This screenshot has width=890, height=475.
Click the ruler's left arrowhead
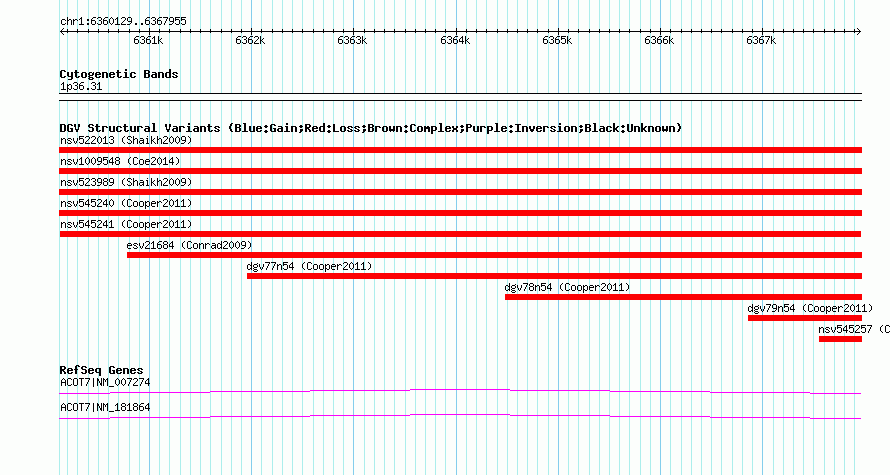(62, 31)
